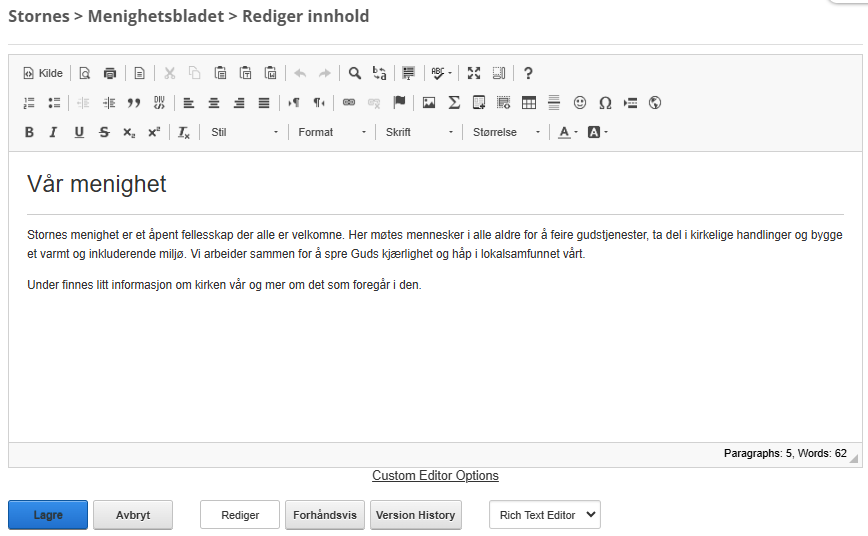Open the Format dropdown

(332, 132)
